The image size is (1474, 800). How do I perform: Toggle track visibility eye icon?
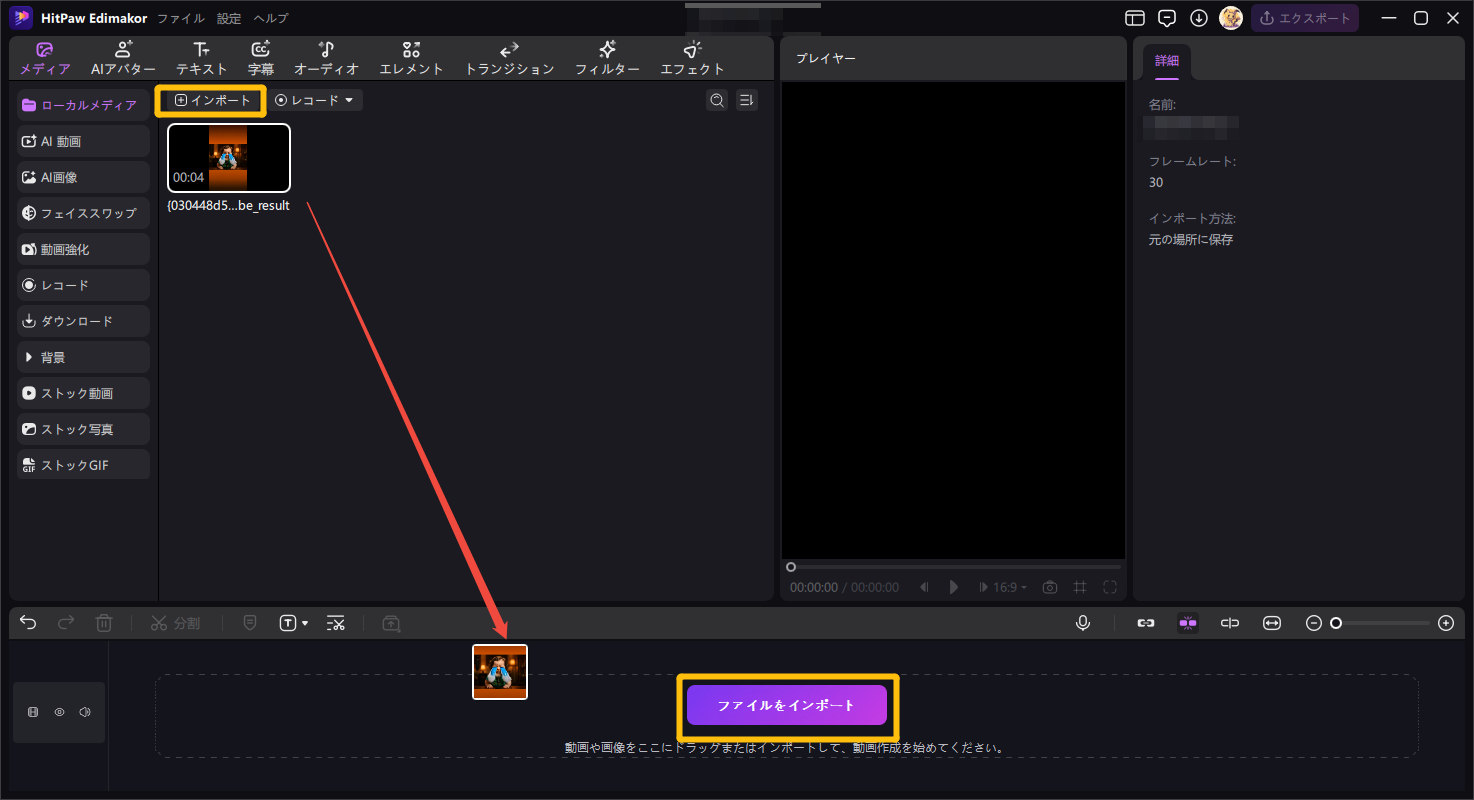(59, 712)
